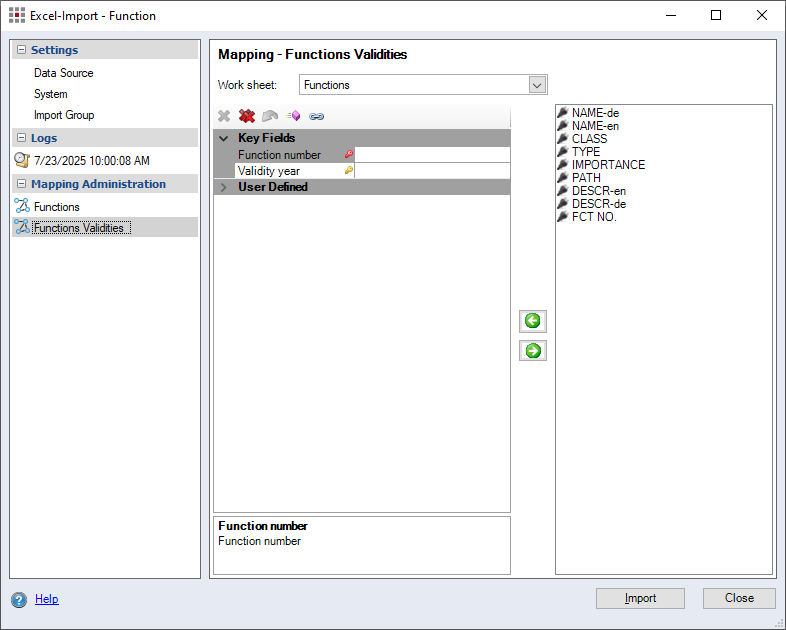Open the Work sheet dropdown
This screenshot has width=786, height=630.
click(x=537, y=85)
